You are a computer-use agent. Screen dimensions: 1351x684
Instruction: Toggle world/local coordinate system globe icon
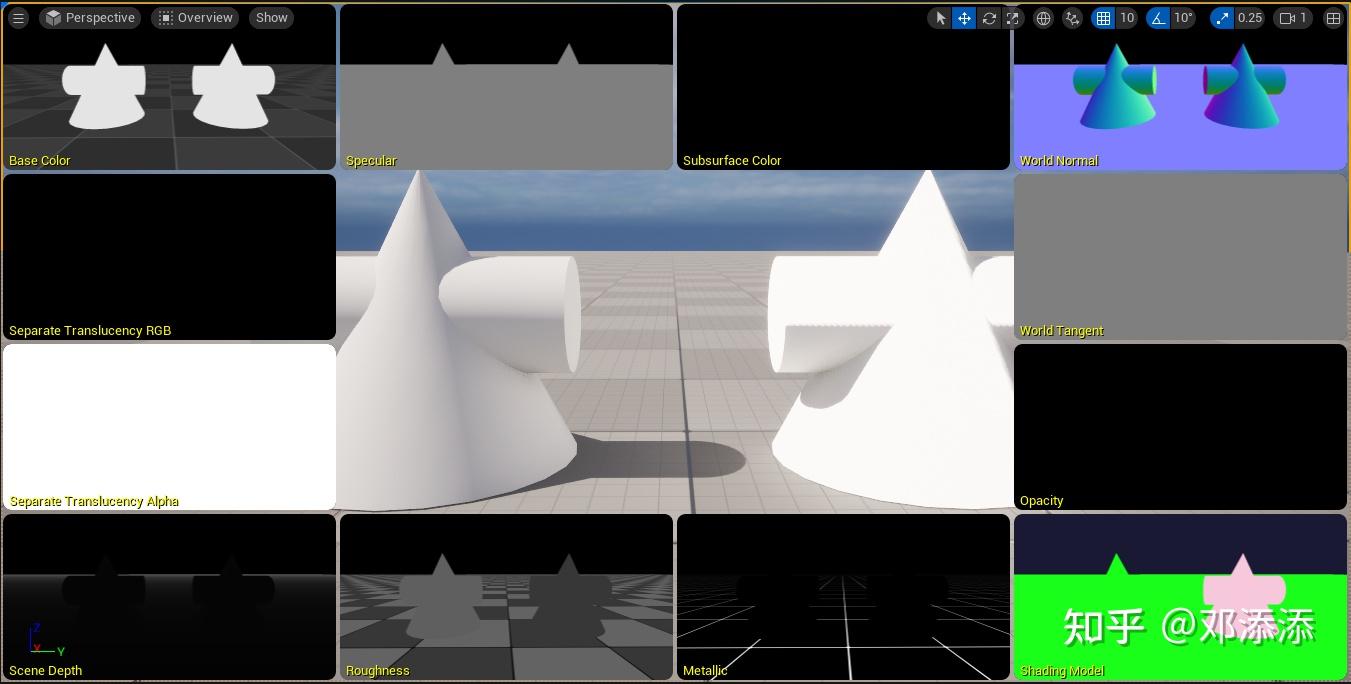[x=1044, y=17]
